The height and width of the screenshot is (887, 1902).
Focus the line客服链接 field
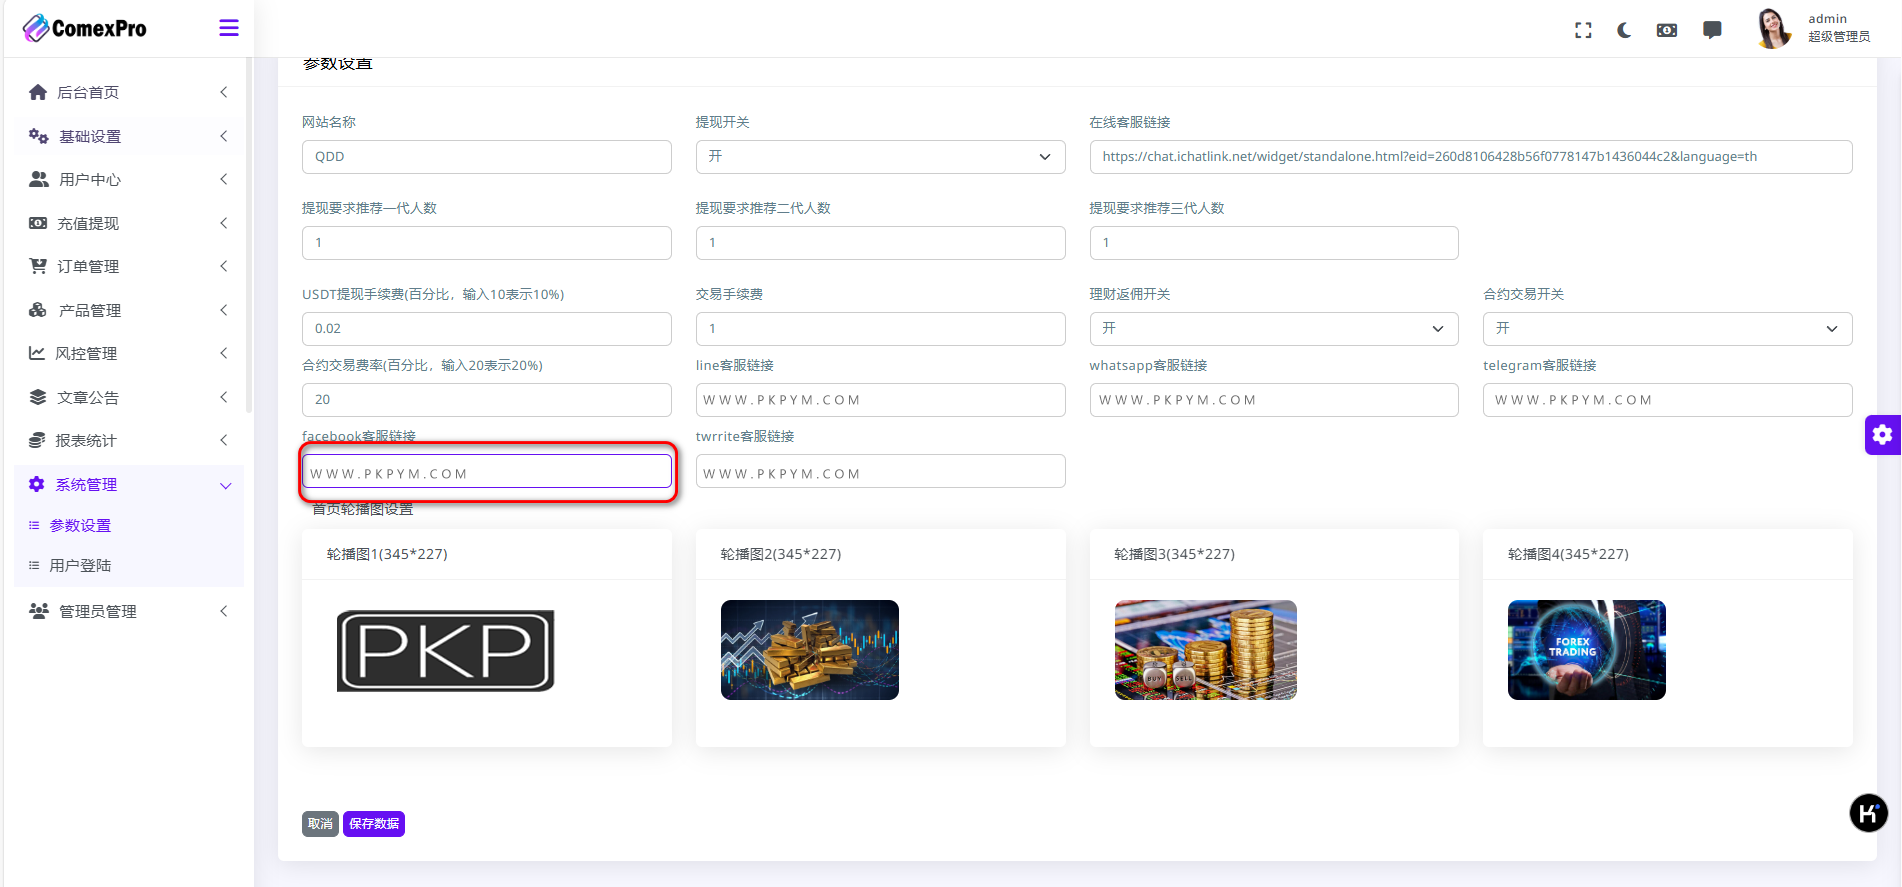click(880, 400)
